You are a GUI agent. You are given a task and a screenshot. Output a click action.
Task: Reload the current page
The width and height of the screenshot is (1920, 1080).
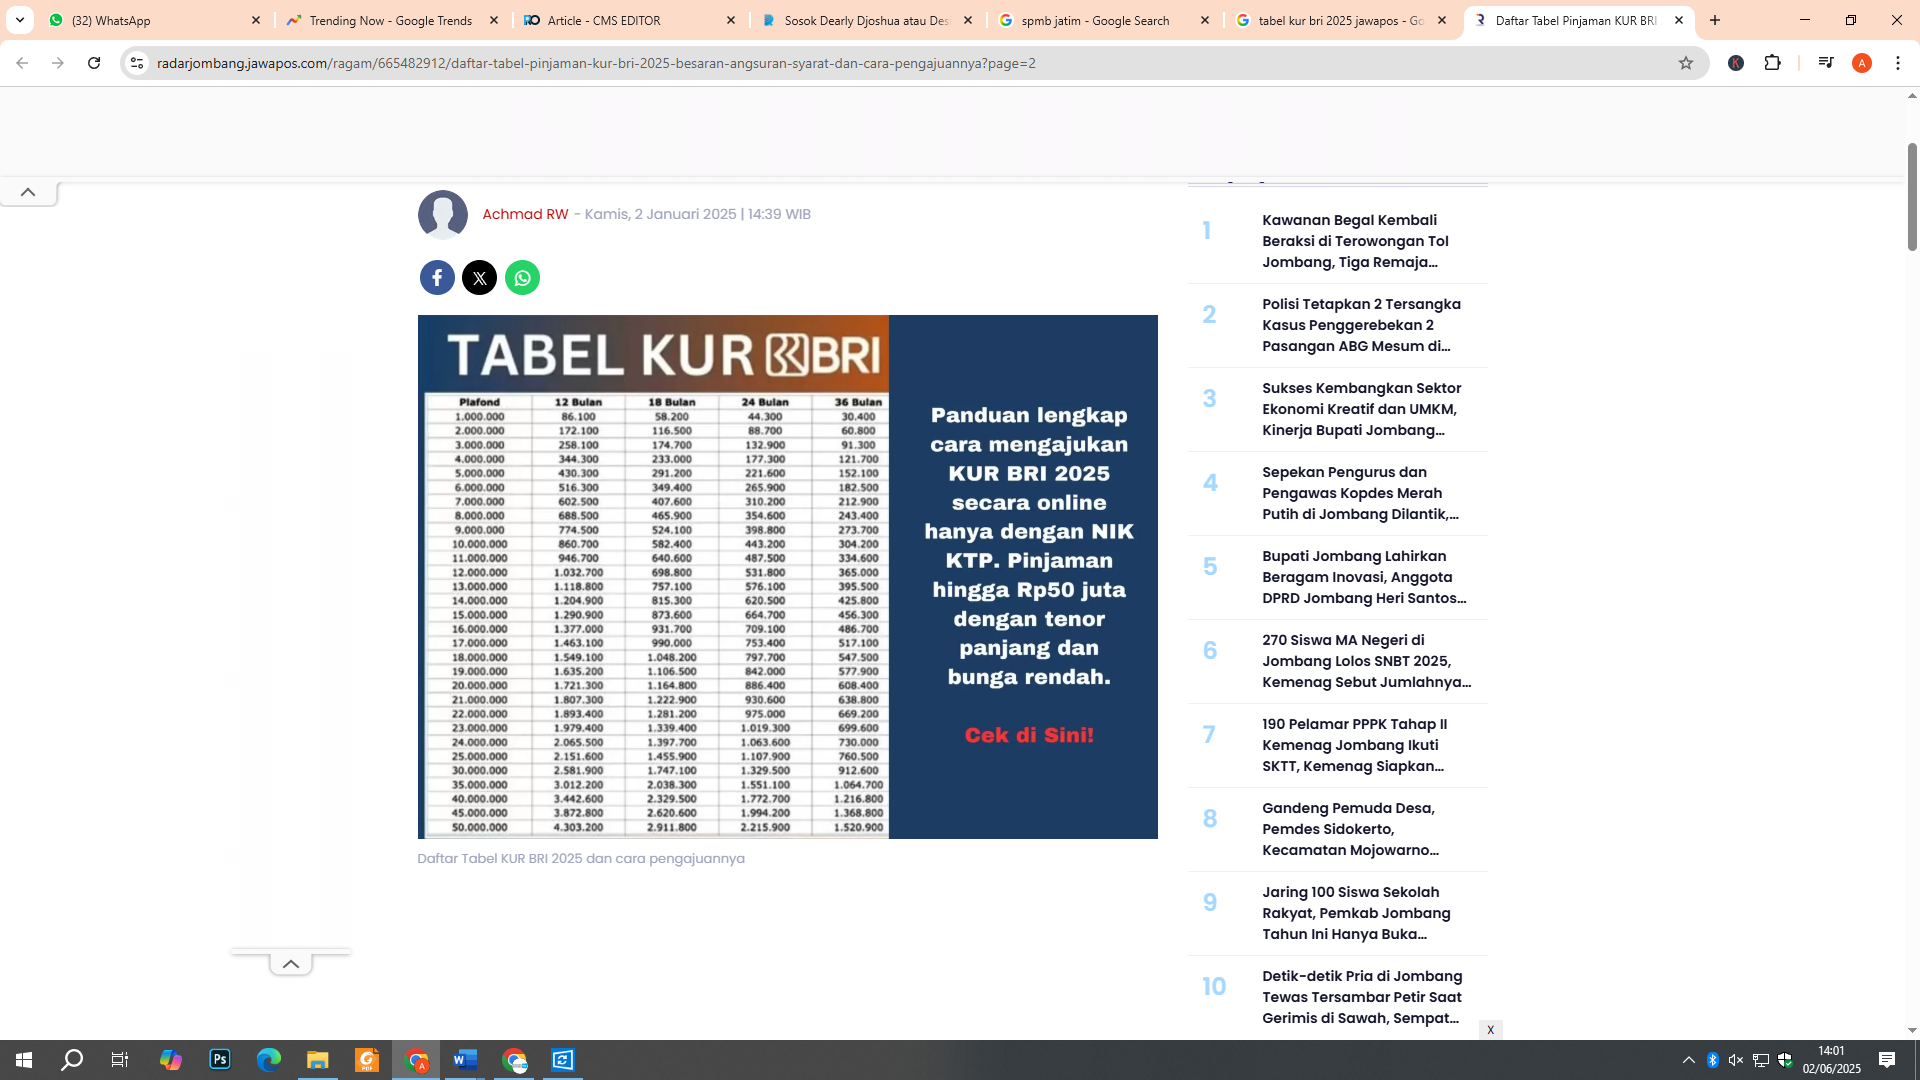pos(94,63)
